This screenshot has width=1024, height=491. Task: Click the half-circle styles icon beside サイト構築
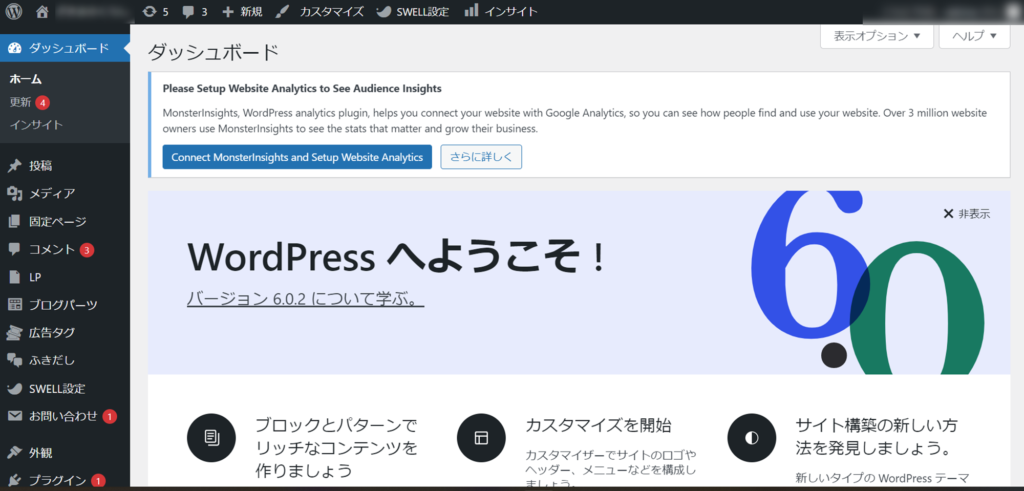752,437
